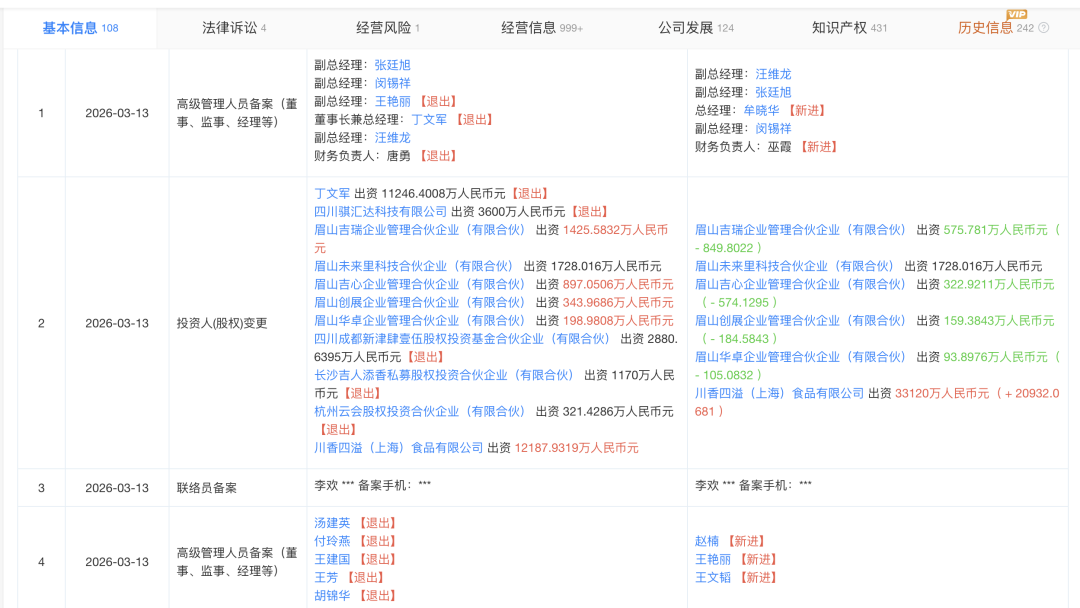Open 王芳 profile link
The height and width of the screenshot is (608, 1080).
tap(326, 578)
